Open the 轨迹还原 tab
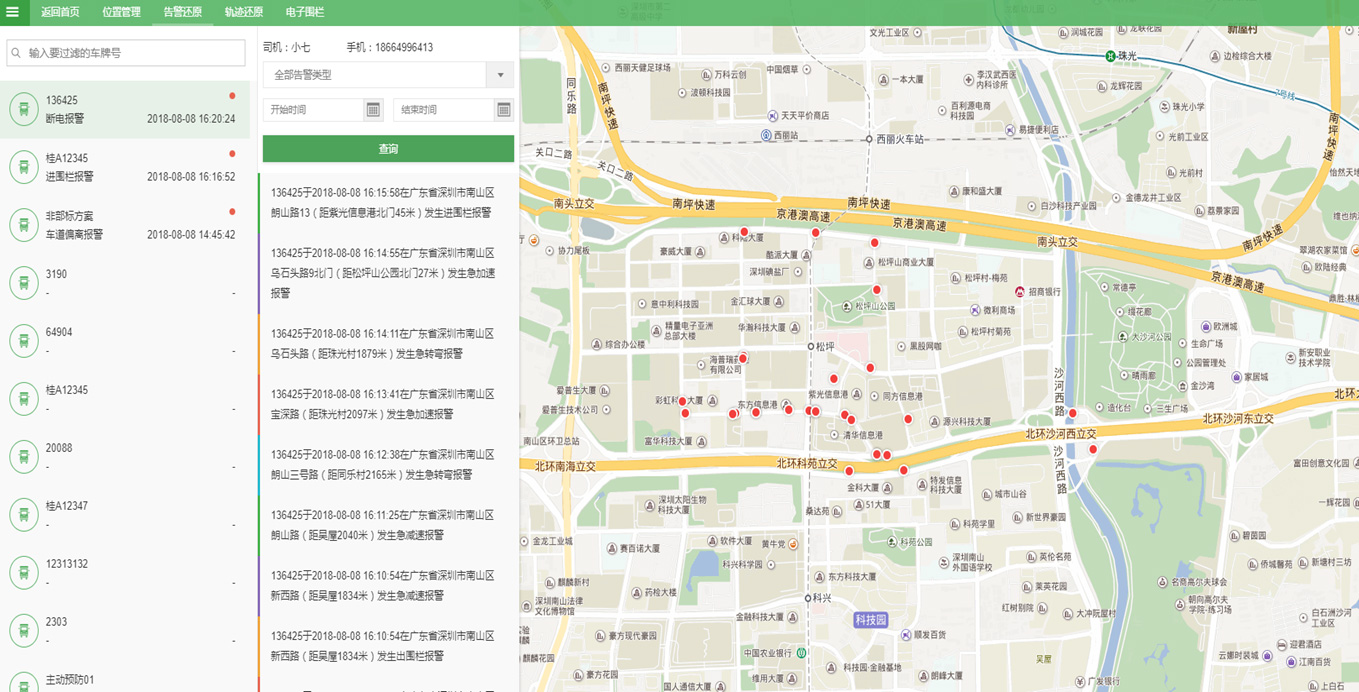Image resolution: width=1359 pixels, height=692 pixels. [x=243, y=12]
